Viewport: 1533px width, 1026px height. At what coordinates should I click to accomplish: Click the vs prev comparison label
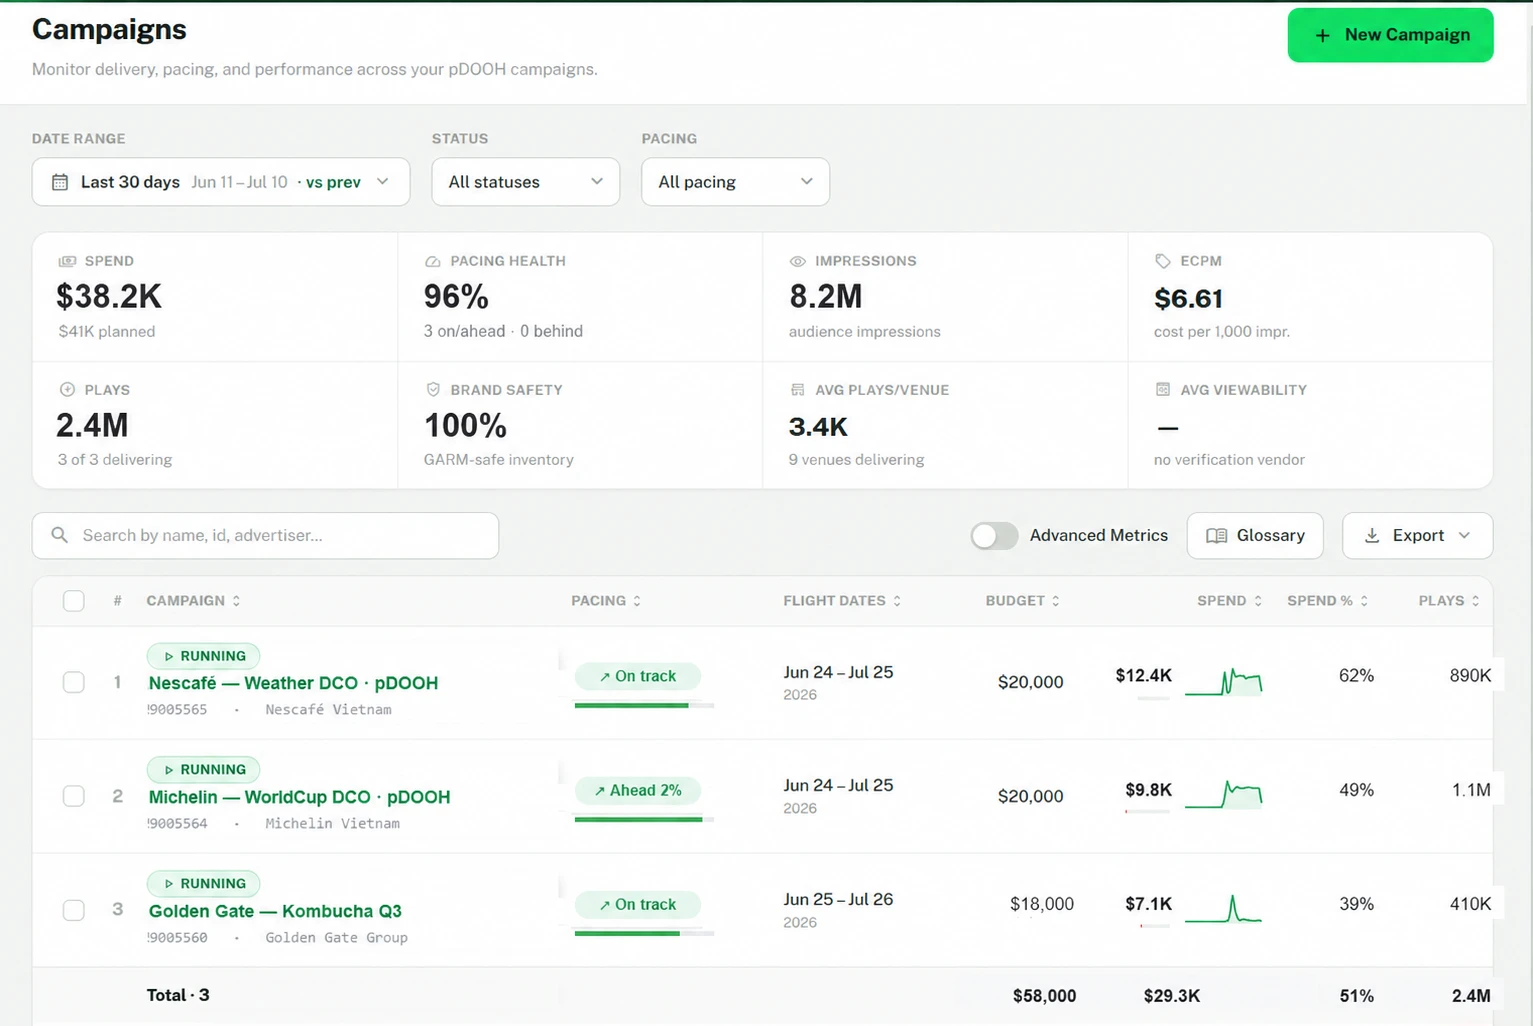click(333, 182)
